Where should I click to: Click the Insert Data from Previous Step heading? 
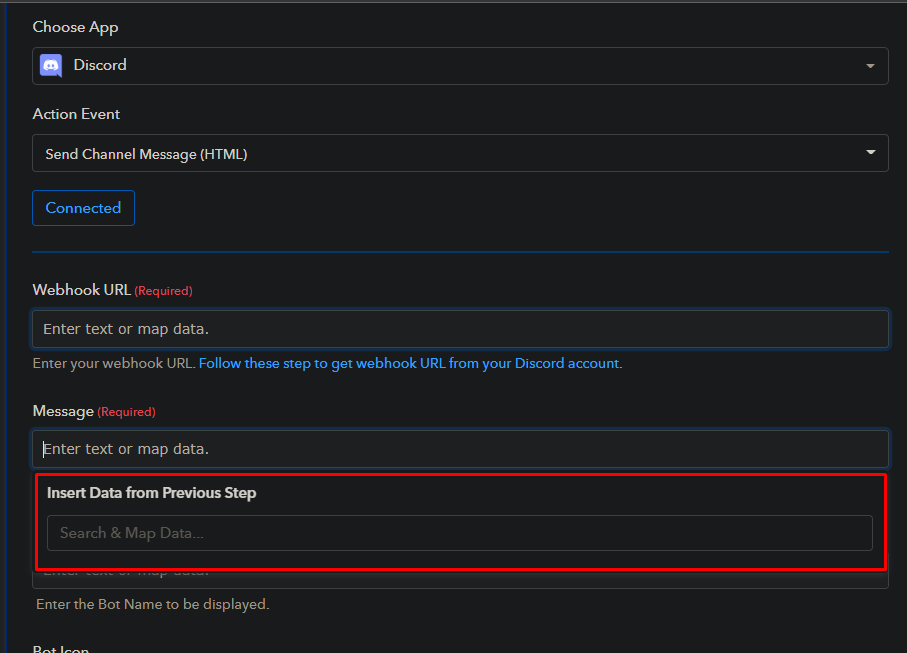(x=152, y=493)
